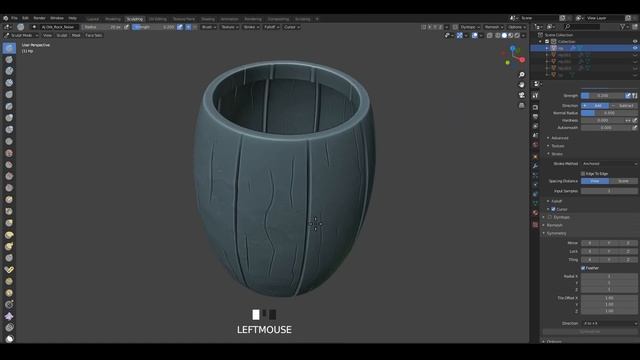The height and width of the screenshot is (360, 640).
Task: Select the Clay Strips sculpt brush
Action: click(9, 83)
